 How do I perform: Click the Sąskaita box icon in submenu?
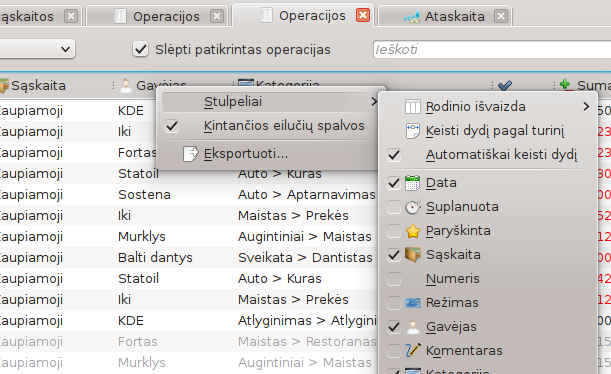[x=413, y=255]
